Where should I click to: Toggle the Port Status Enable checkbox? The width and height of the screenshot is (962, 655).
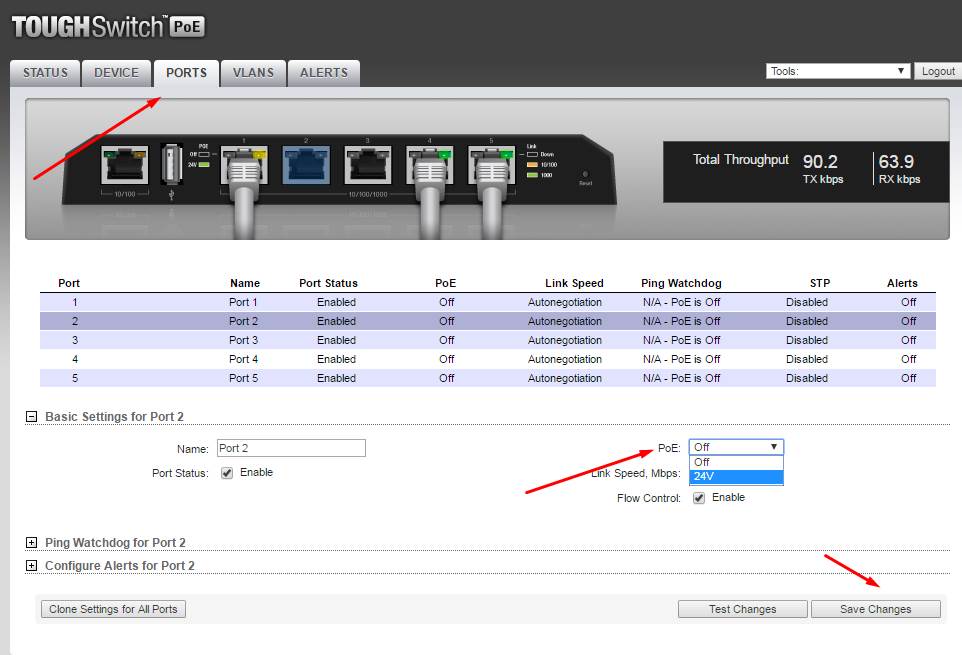click(227, 473)
